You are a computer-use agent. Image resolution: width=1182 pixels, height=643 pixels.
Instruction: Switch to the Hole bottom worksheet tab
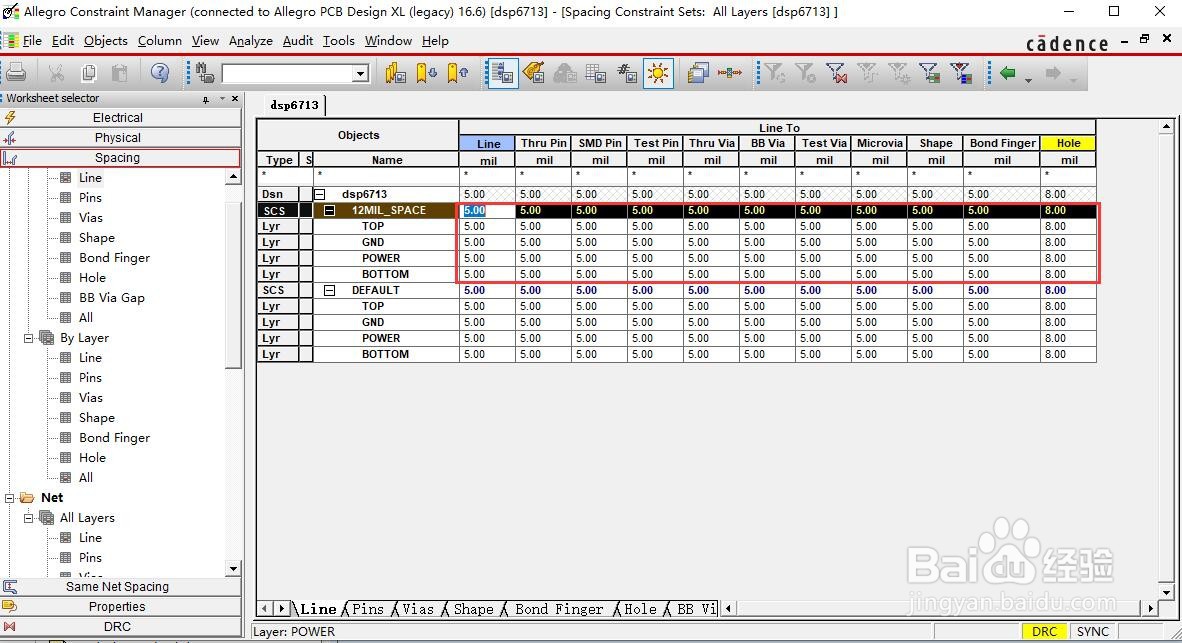pos(640,609)
